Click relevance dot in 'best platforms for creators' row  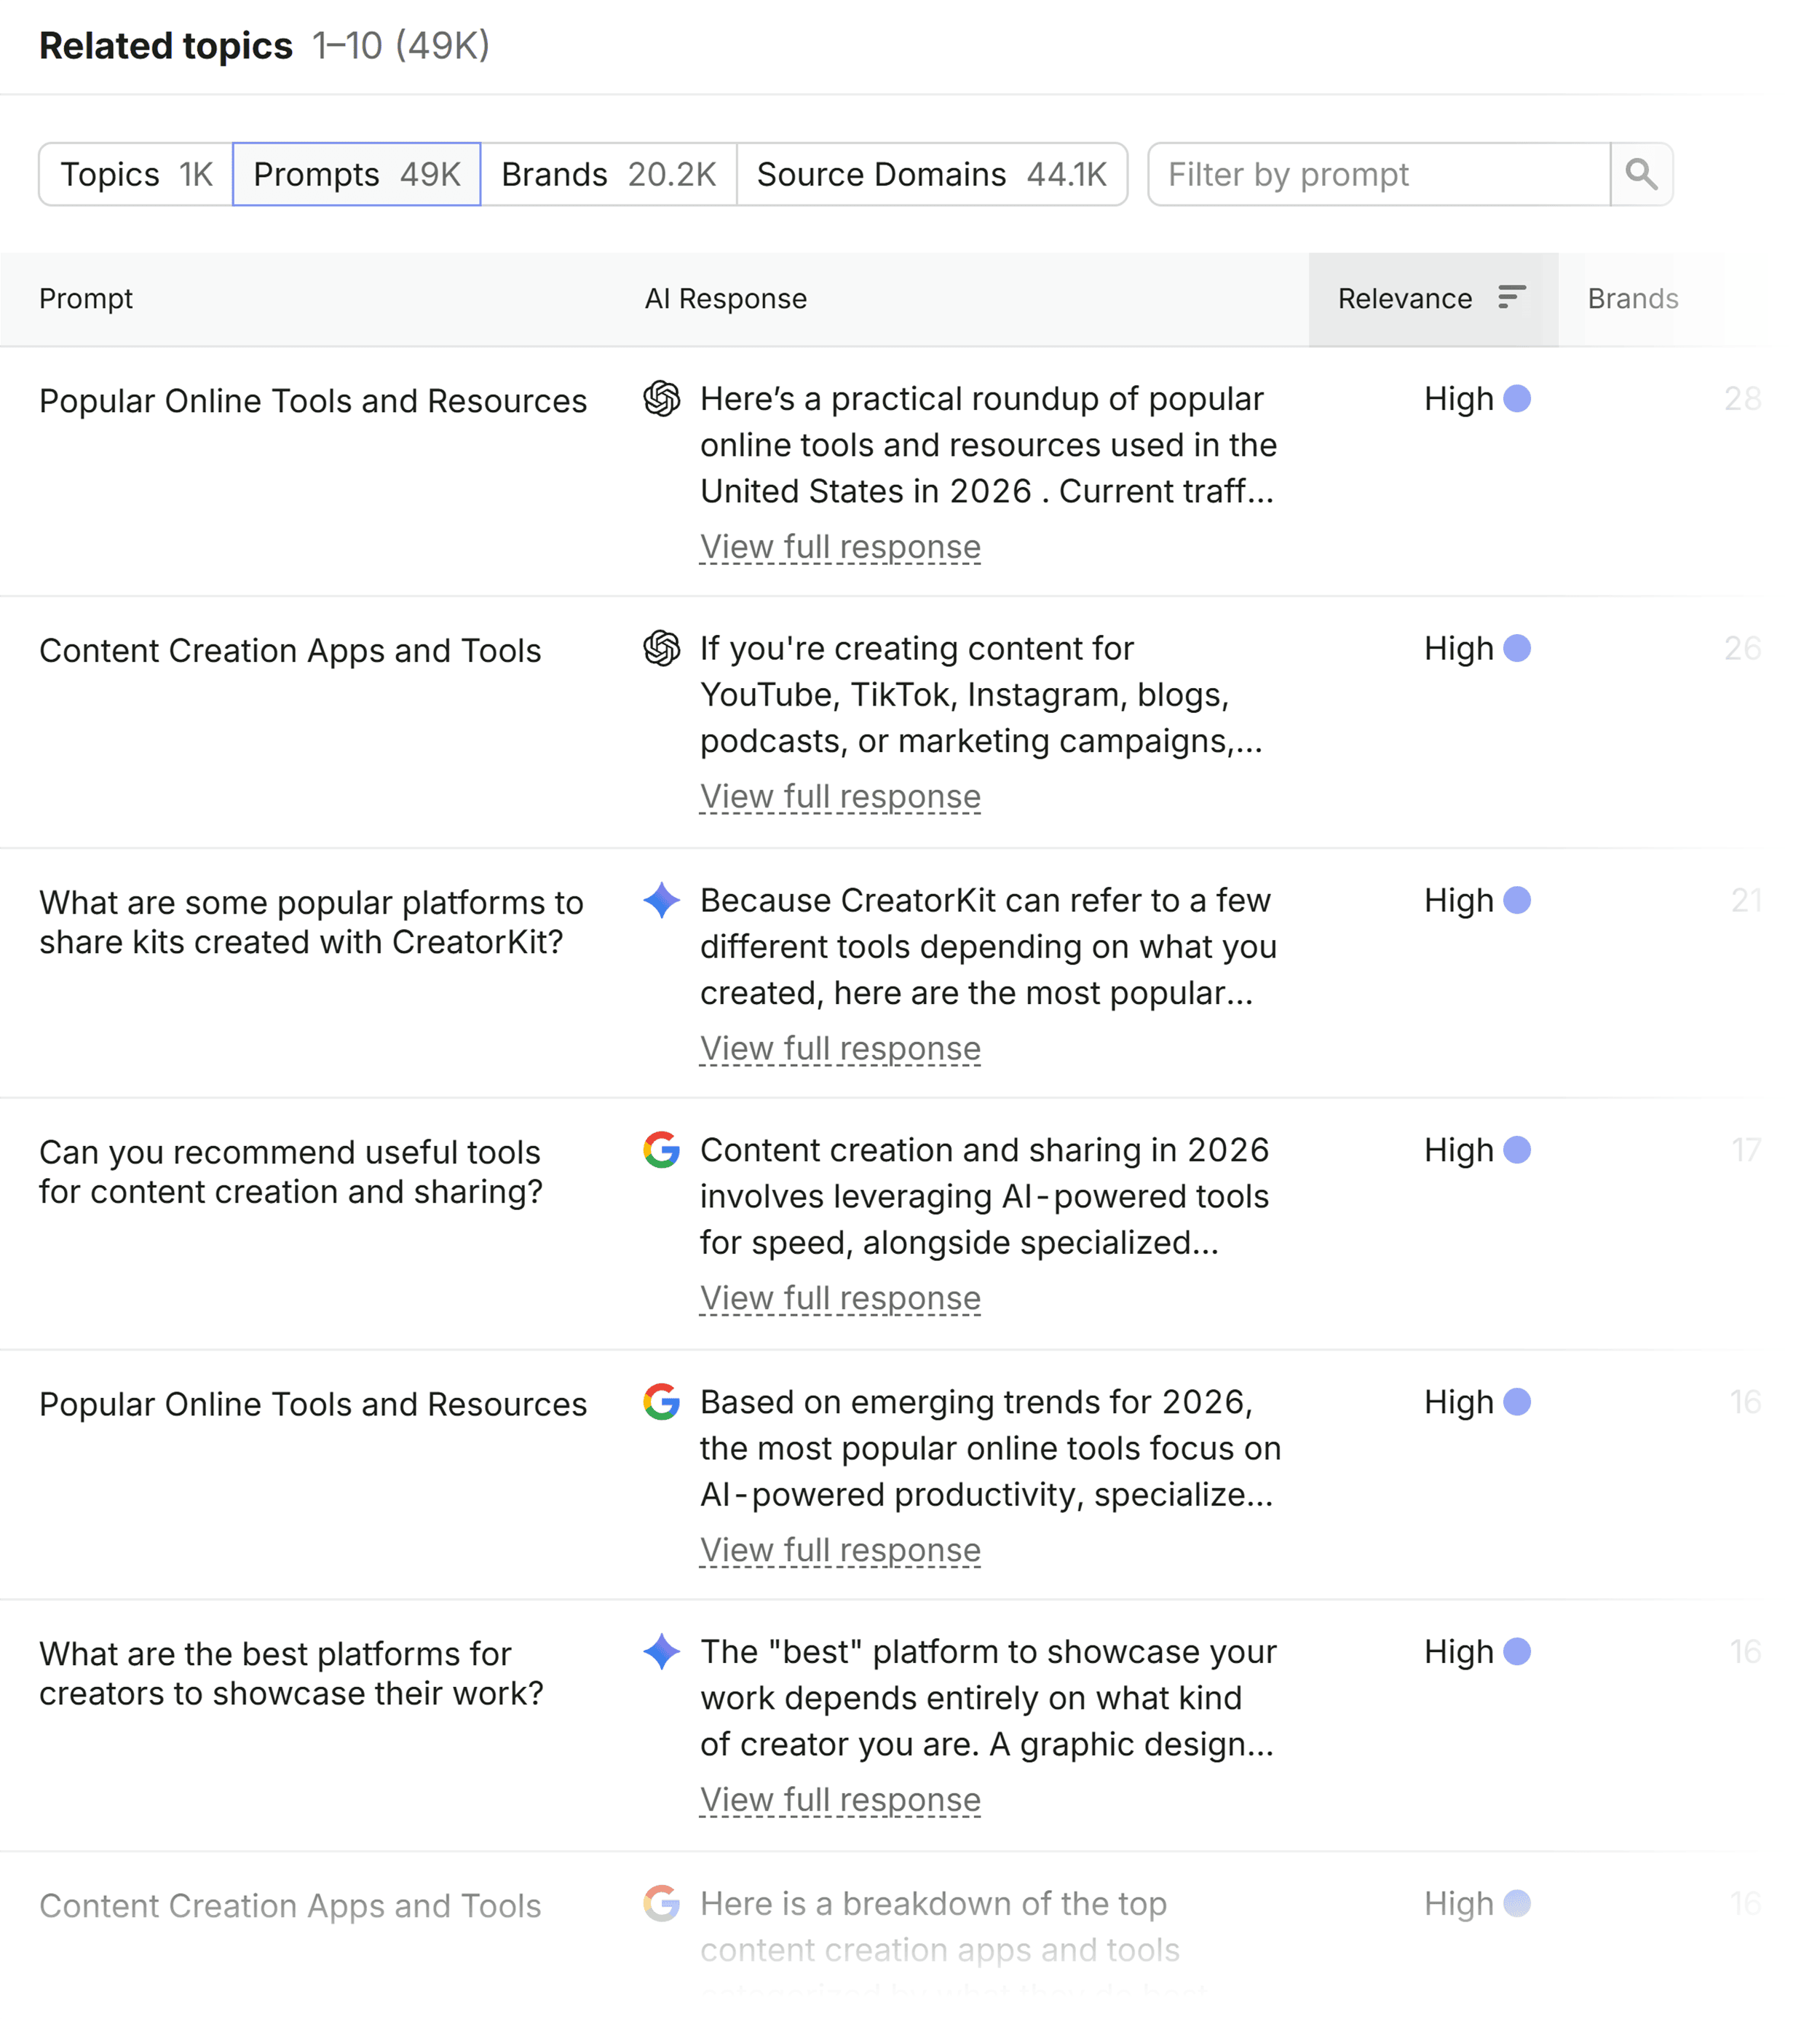(x=1517, y=1652)
